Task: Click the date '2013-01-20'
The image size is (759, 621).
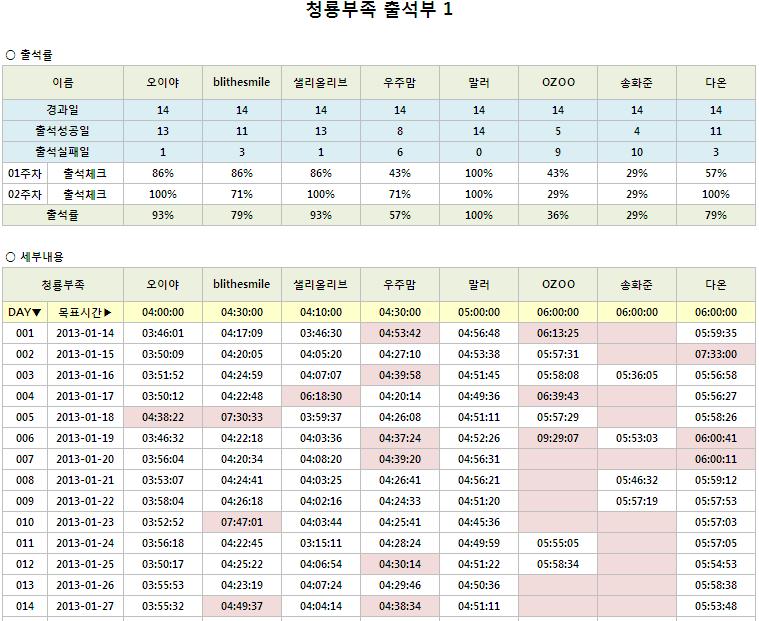Action: click(x=85, y=459)
